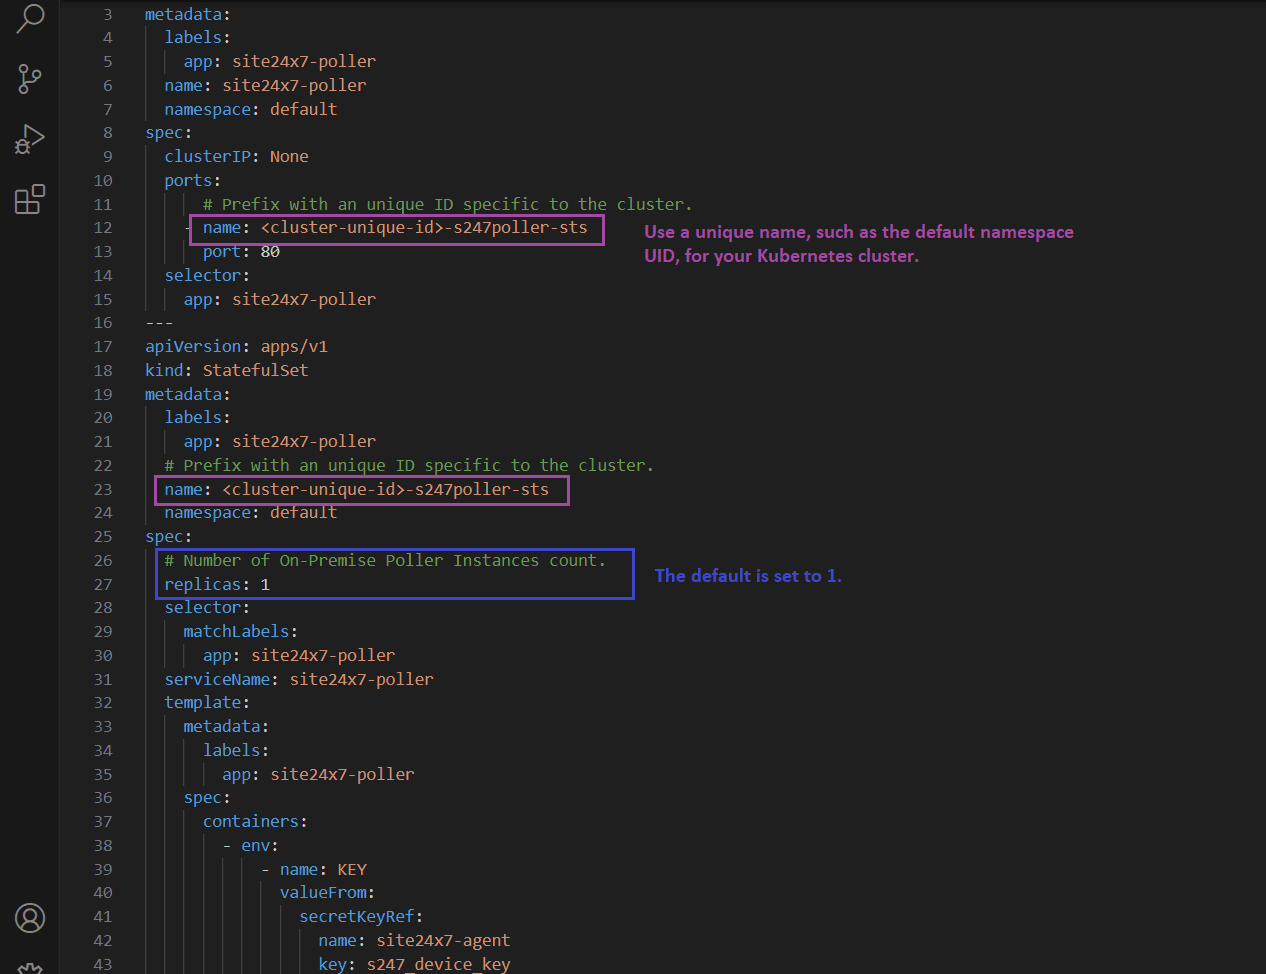Click the Manage gear icon at bottom
Screen dimensions: 1266x974
[30, 967]
